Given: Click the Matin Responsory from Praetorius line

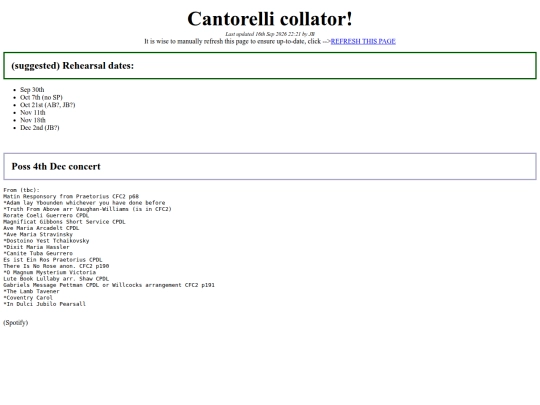Looking at the screenshot, I should pyautogui.click(x=71, y=196).
